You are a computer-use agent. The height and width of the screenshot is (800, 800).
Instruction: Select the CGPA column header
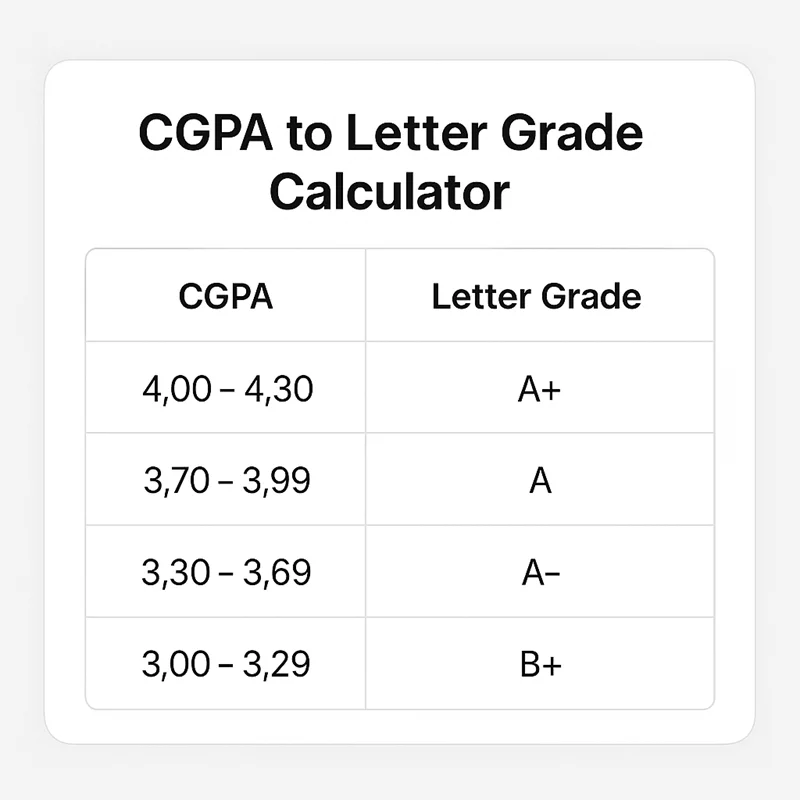pyautogui.click(x=226, y=296)
